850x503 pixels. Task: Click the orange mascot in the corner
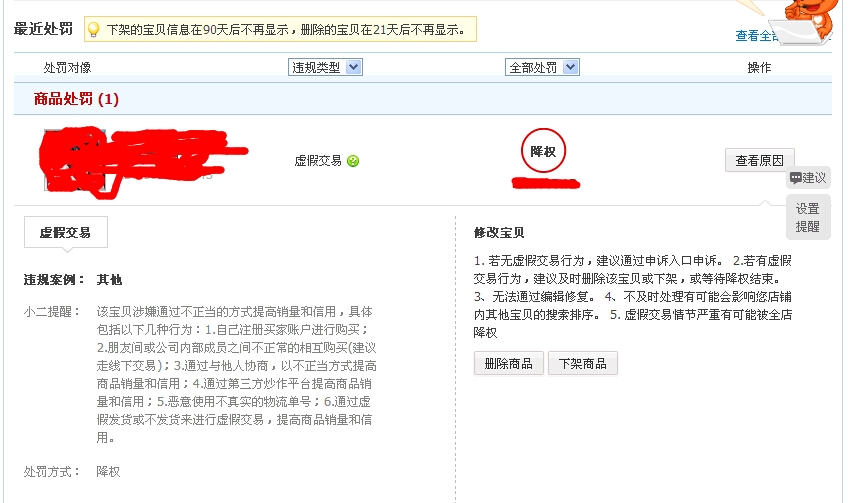click(x=805, y=15)
